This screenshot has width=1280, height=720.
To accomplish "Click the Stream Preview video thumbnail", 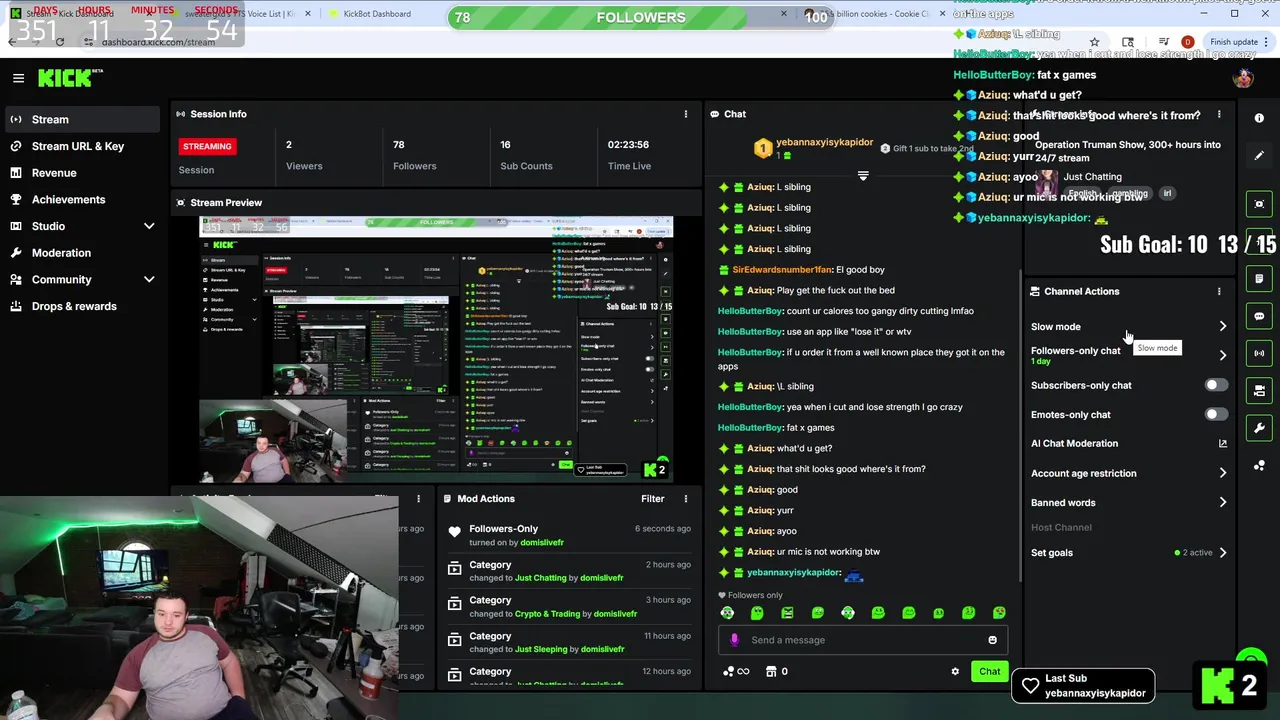I will coord(436,349).
